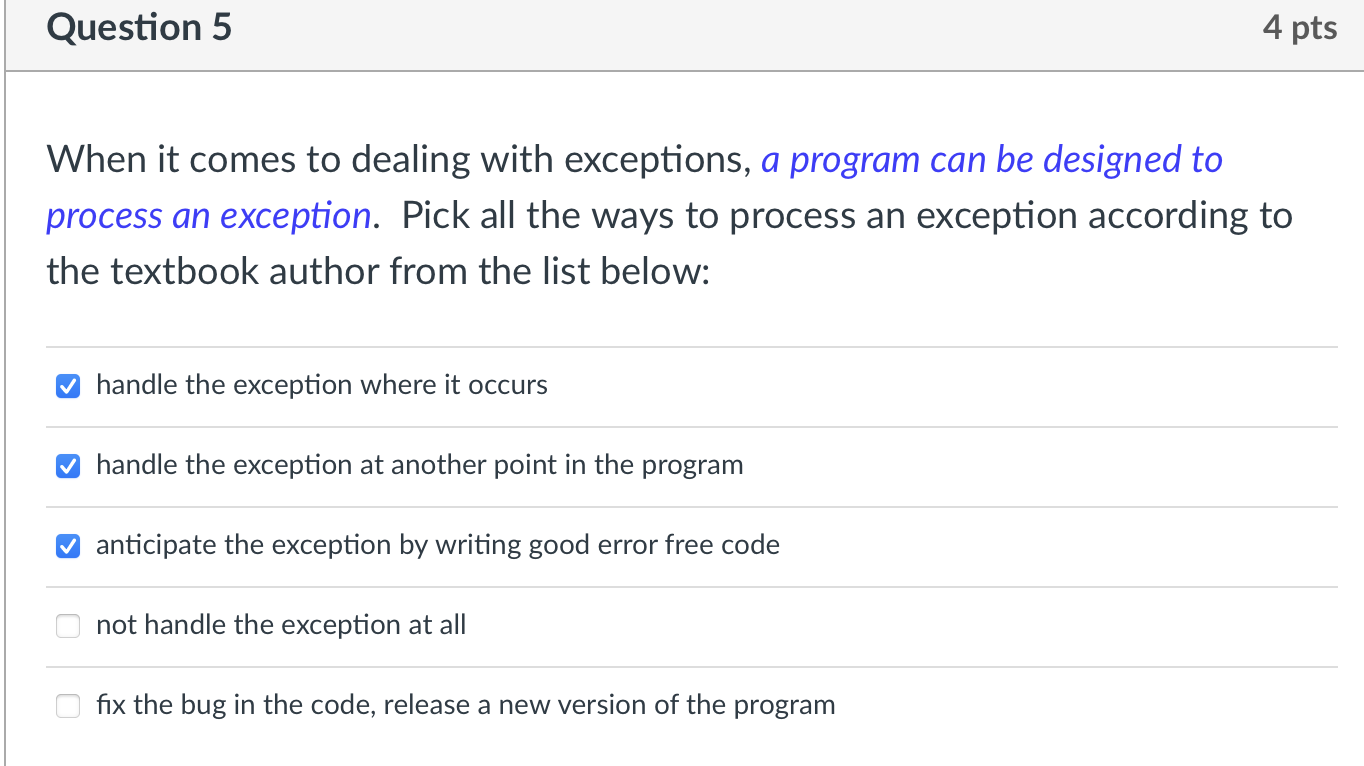
Task: Click the blue italic 'process an exception' text
Action: tap(208, 216)
